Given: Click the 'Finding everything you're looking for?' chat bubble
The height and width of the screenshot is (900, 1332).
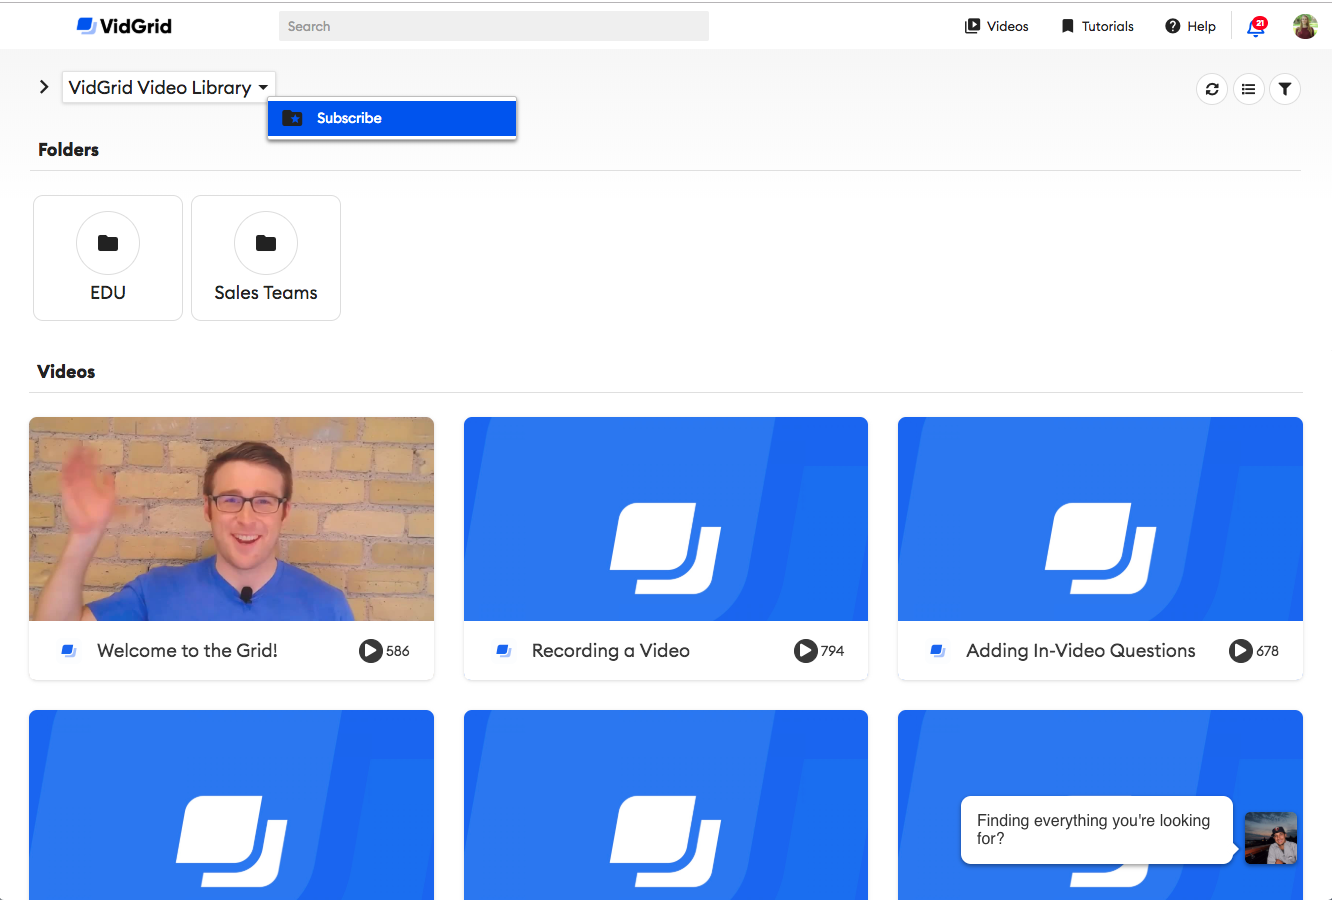Looking at the screenshot, I should pyautogui.click(x=1096, y=829).
